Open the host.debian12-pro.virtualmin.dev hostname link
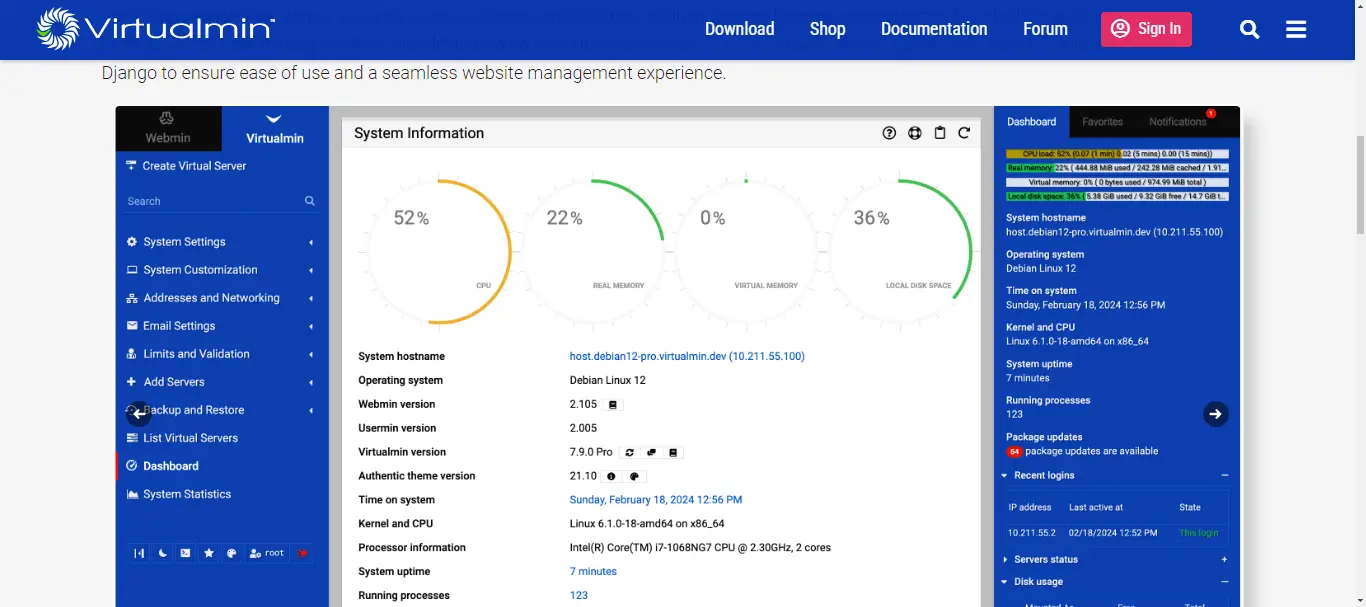The image size is (1366, 607). pyautogui.click(x=687, y=356)
